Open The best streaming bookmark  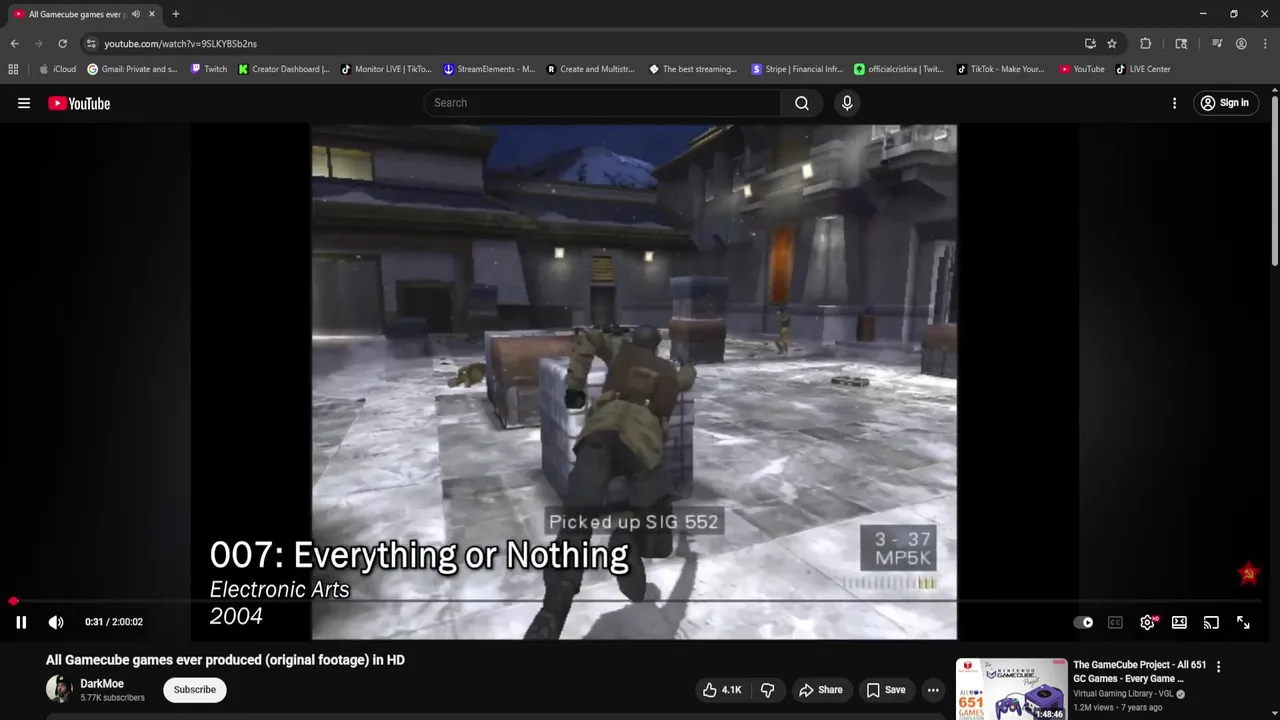pos(693,69)
